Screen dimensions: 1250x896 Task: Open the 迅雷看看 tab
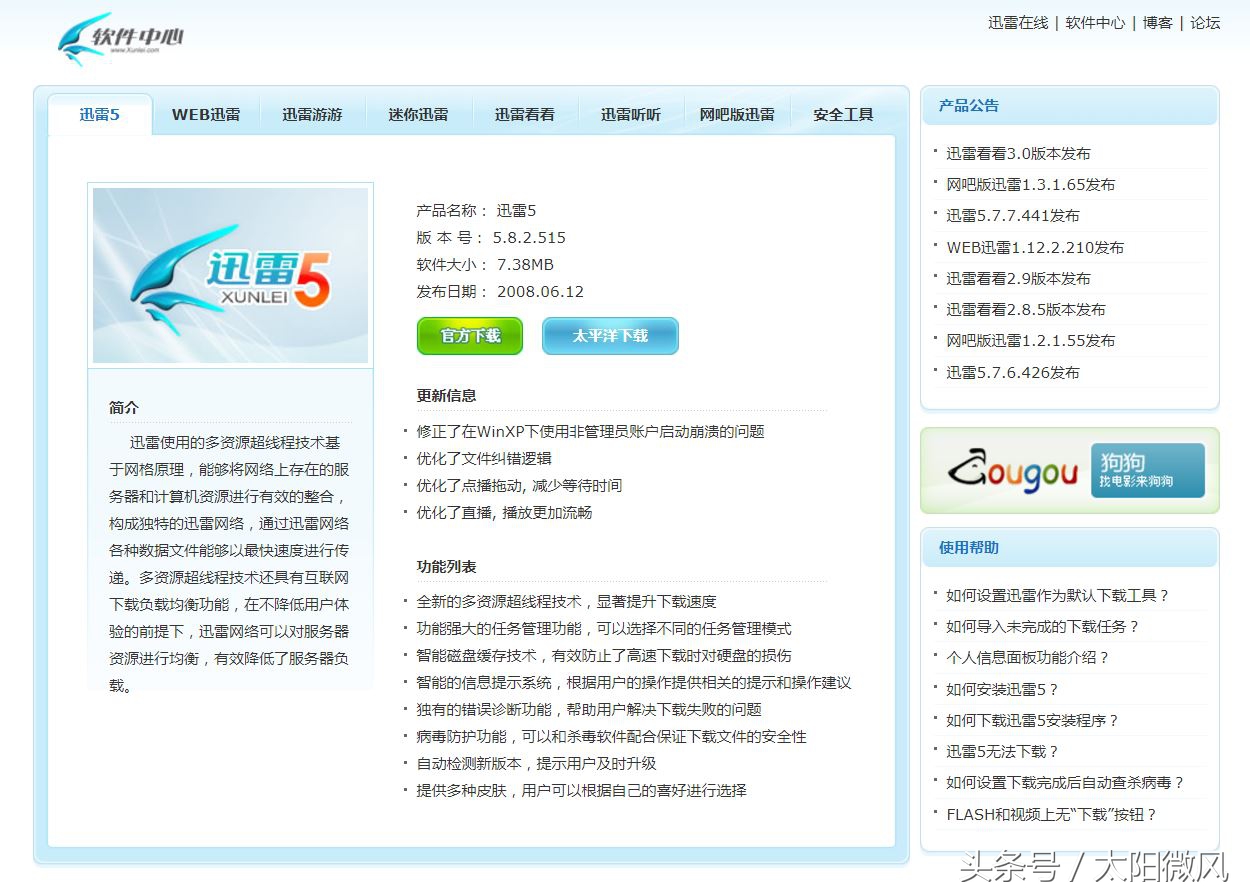(526, 114)
